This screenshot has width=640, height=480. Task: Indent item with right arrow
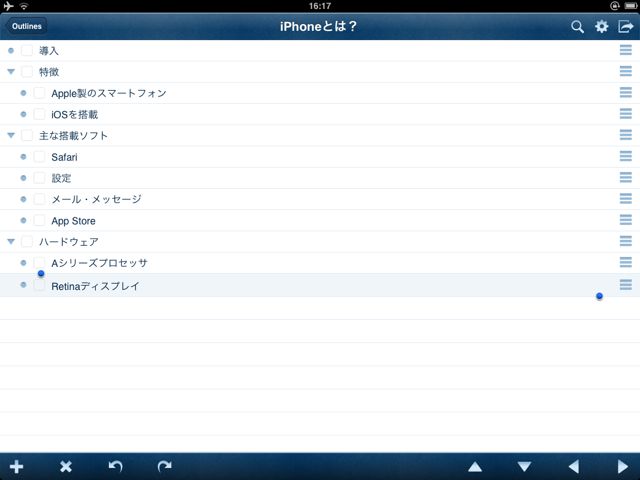(623, 466)
